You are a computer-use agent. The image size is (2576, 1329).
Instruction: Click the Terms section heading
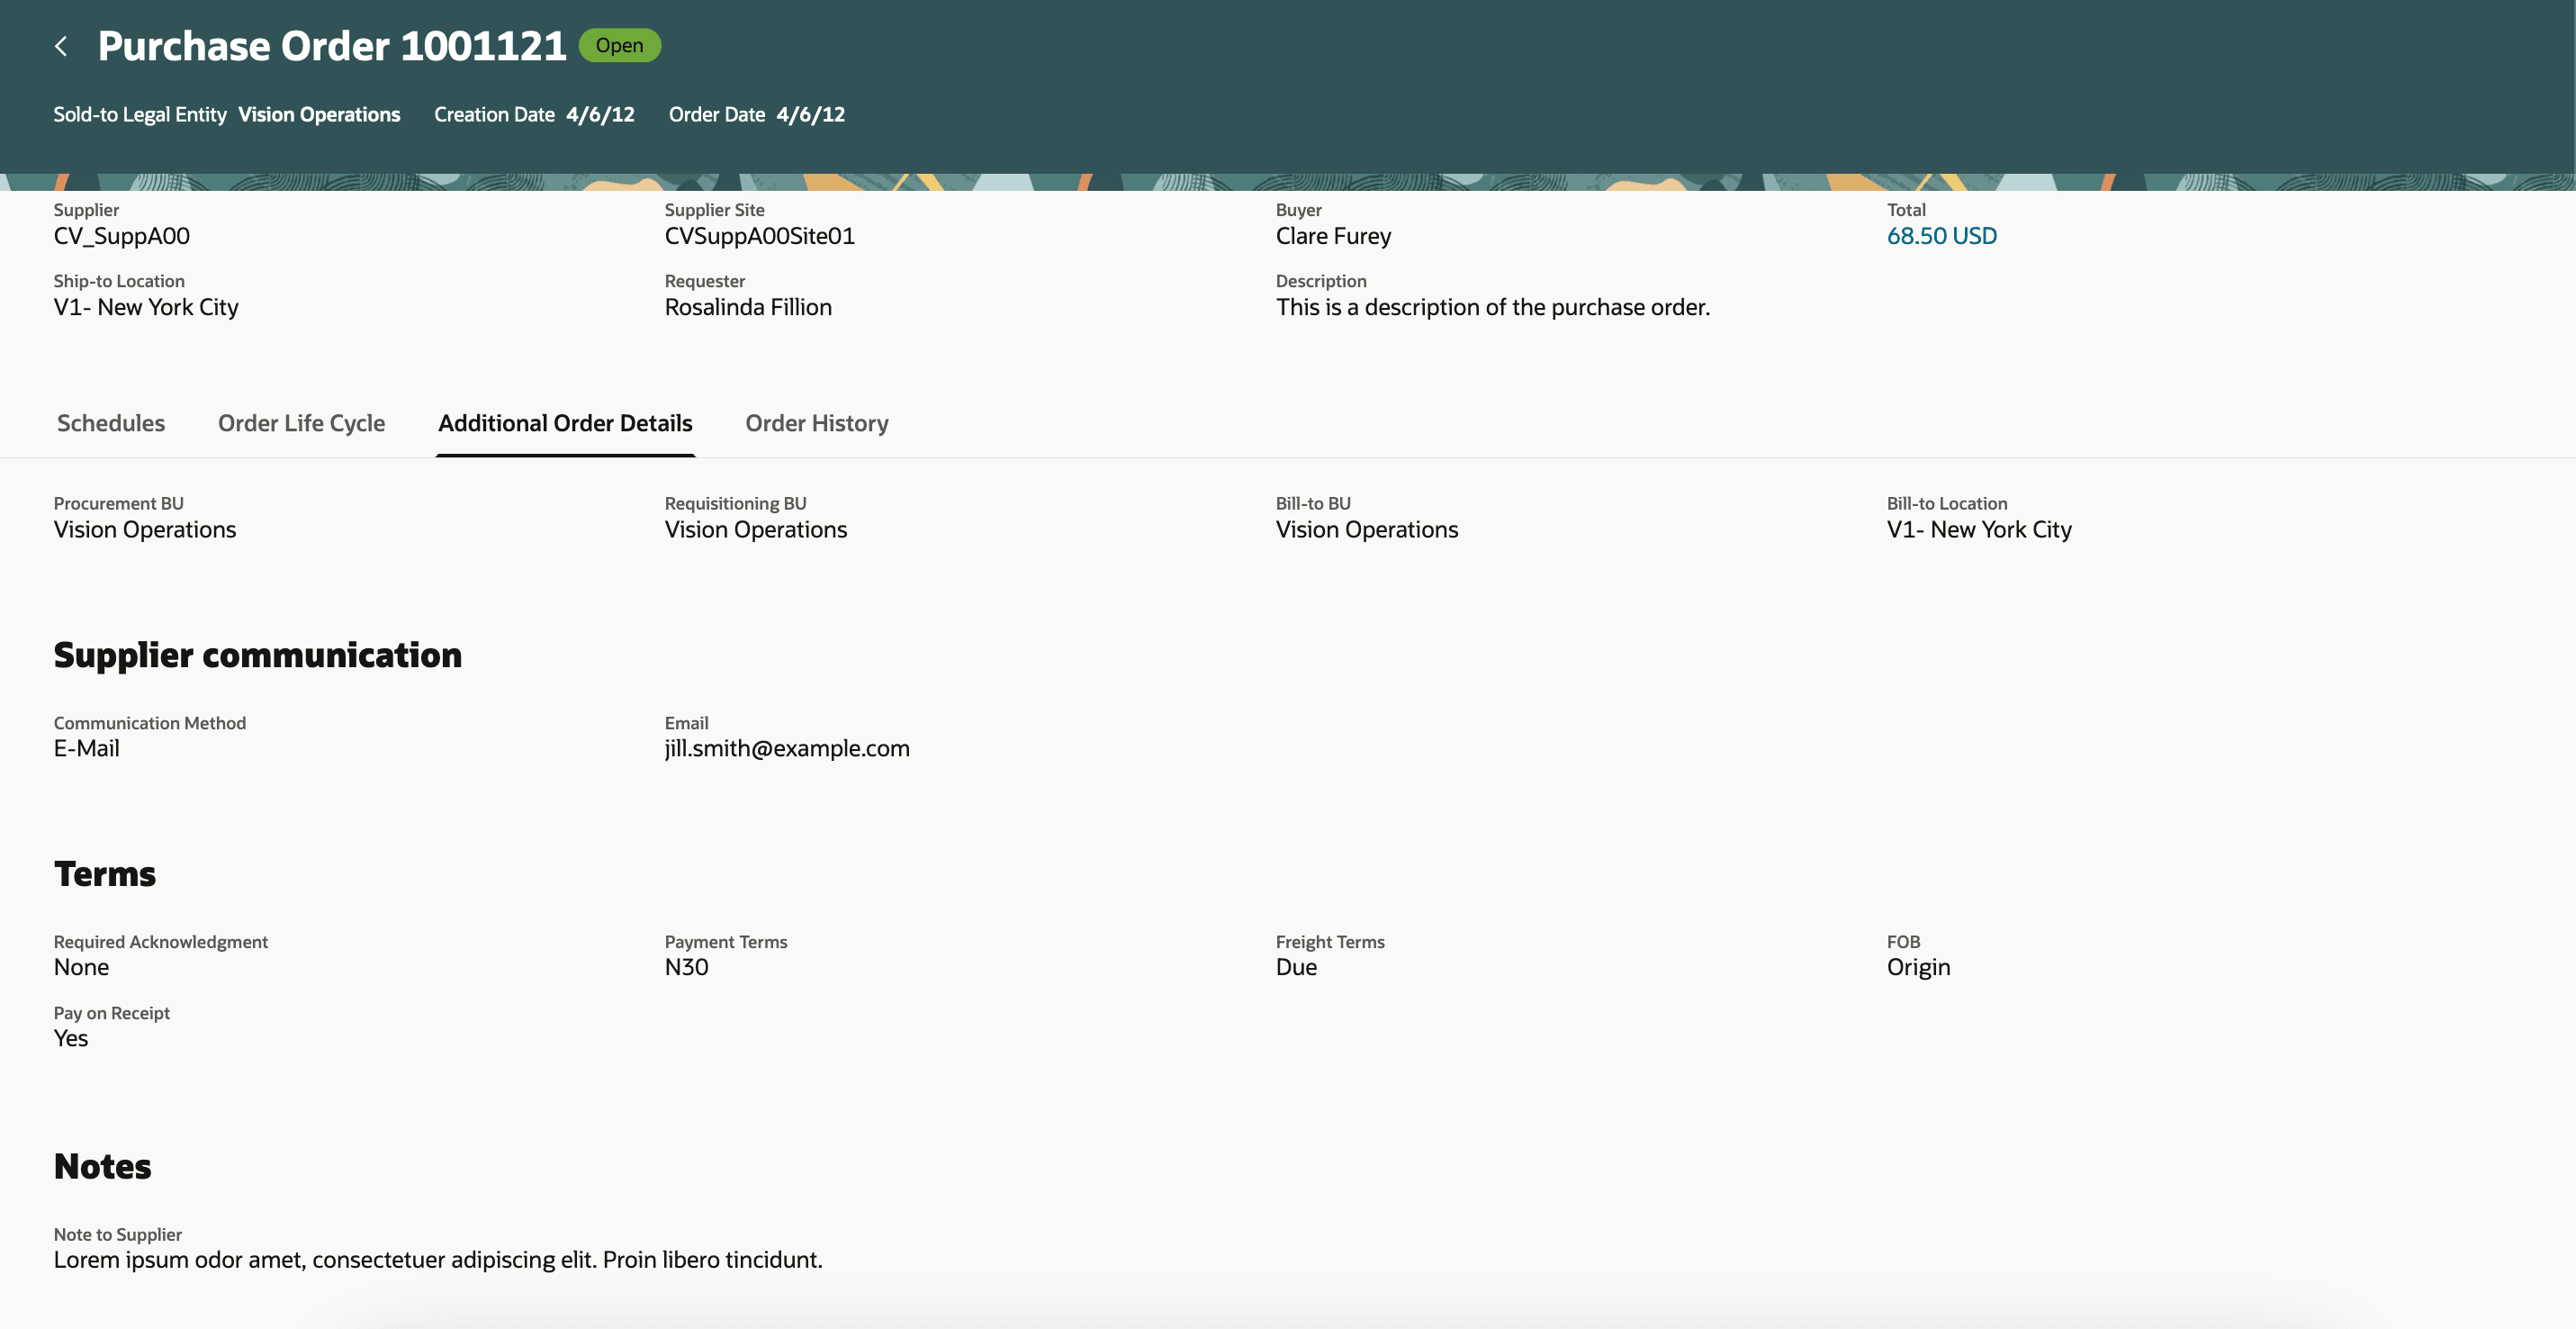(105, 874)
